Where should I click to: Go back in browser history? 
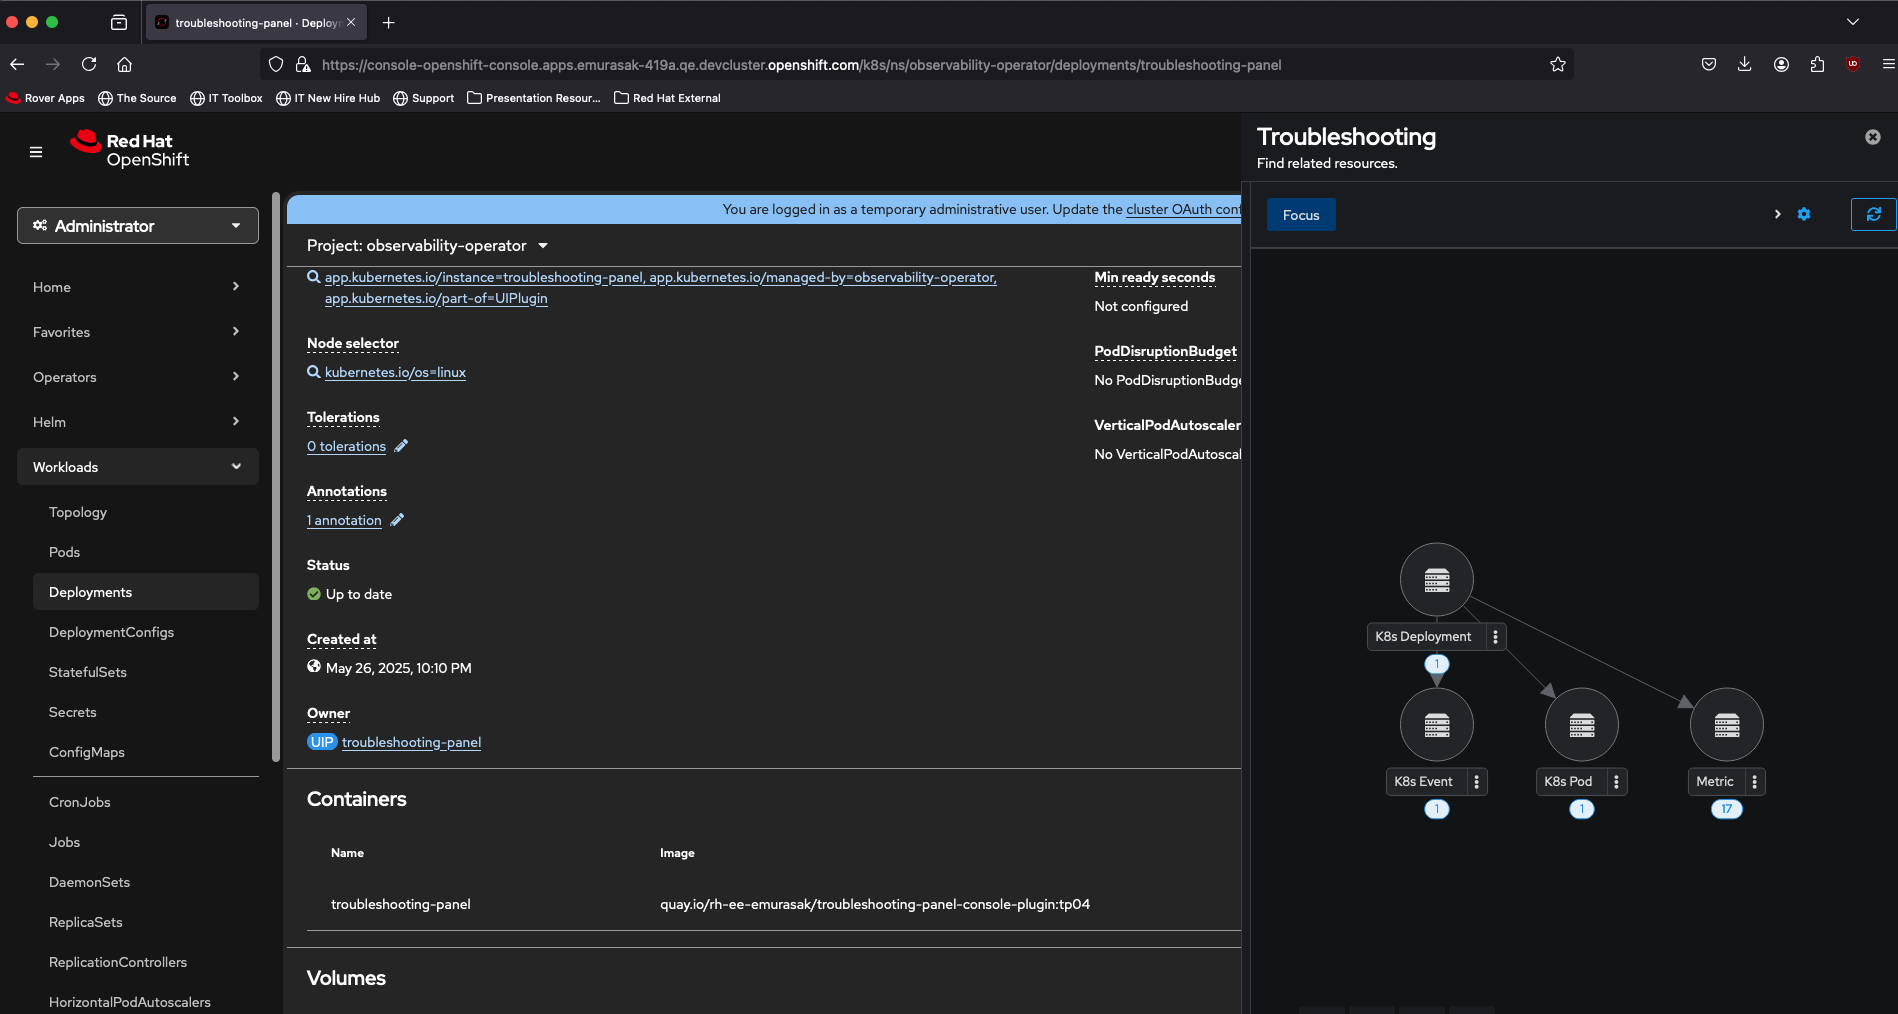pyautogui.click(x=17, y=64)
